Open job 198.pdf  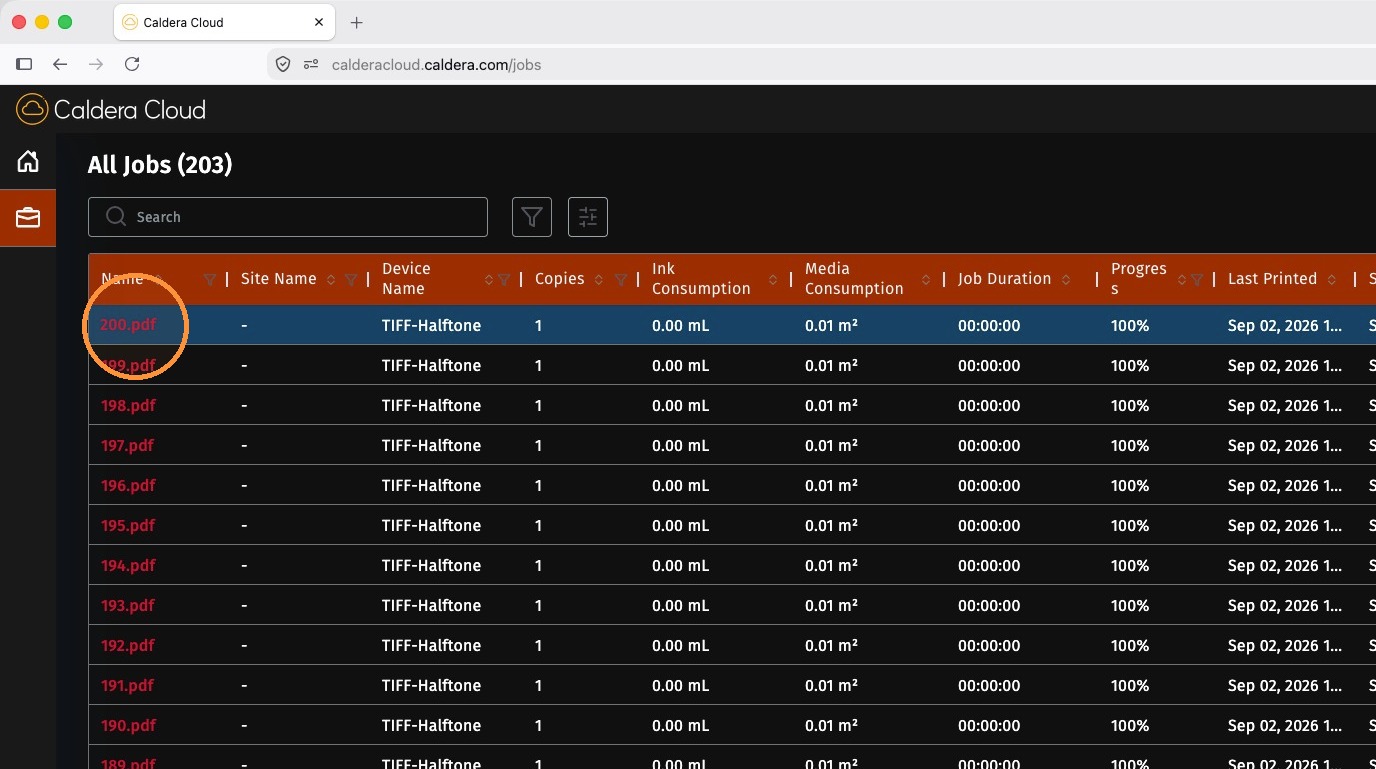tap(128, 405)
